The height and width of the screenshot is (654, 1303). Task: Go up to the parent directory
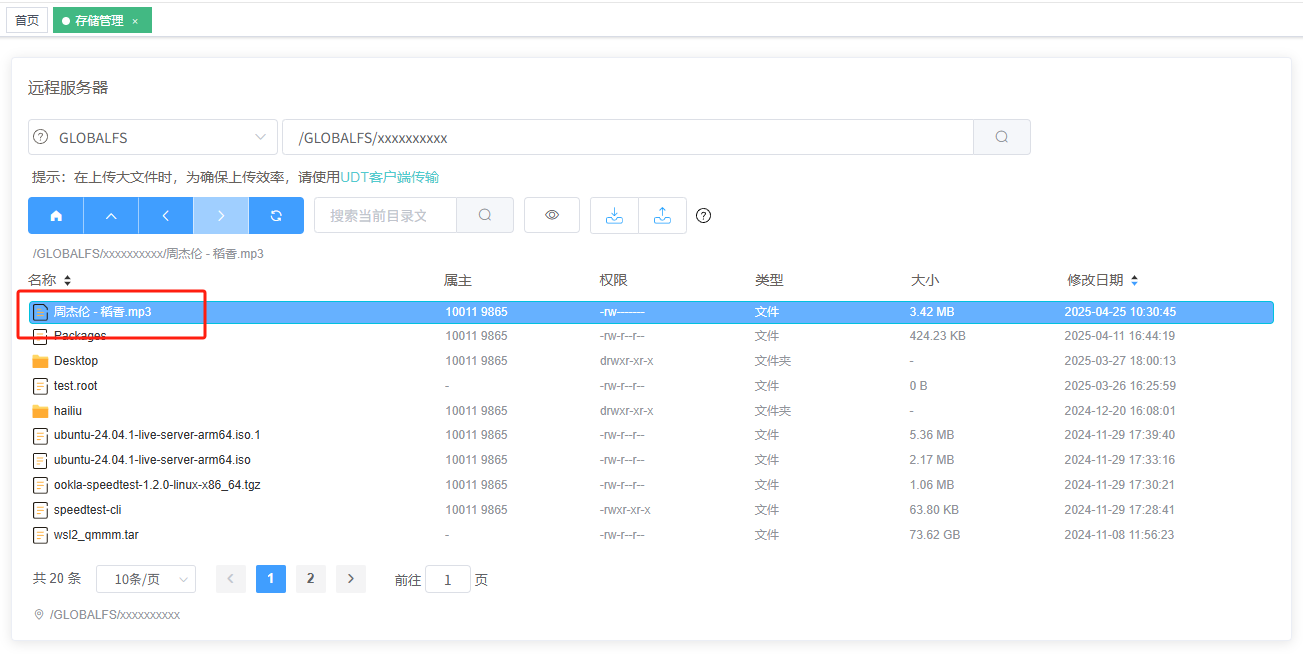pos(111,216)
